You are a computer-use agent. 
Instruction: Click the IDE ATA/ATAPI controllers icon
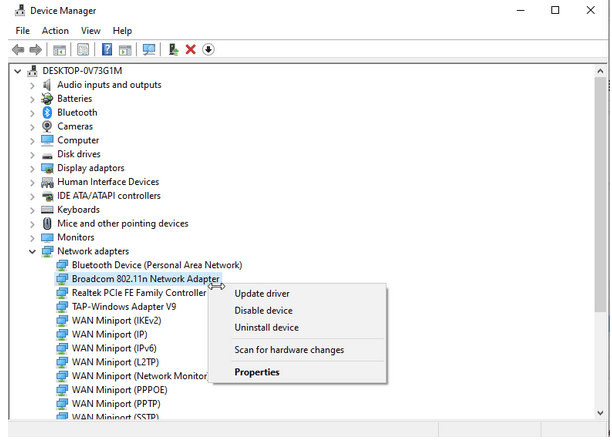(47, 196)
